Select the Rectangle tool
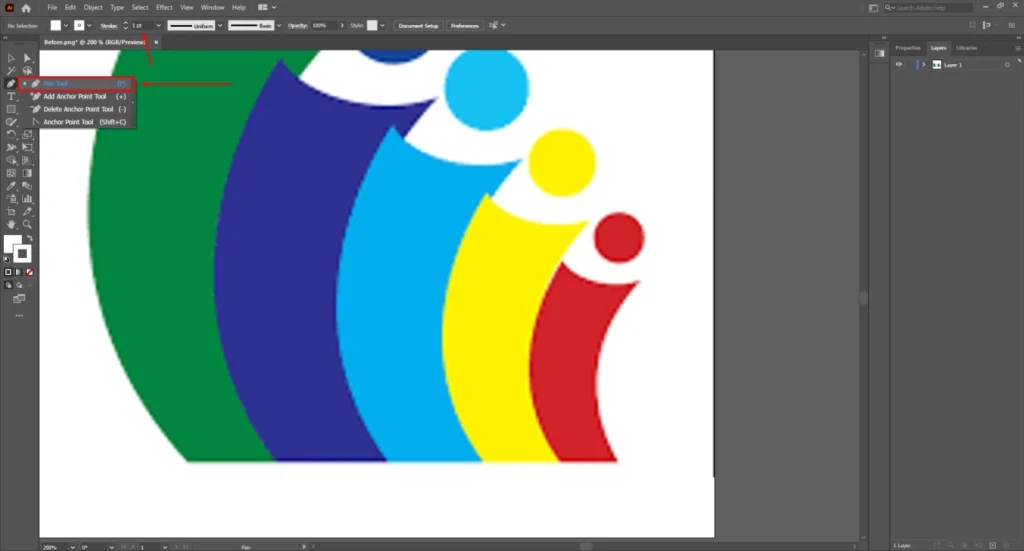 11,109
